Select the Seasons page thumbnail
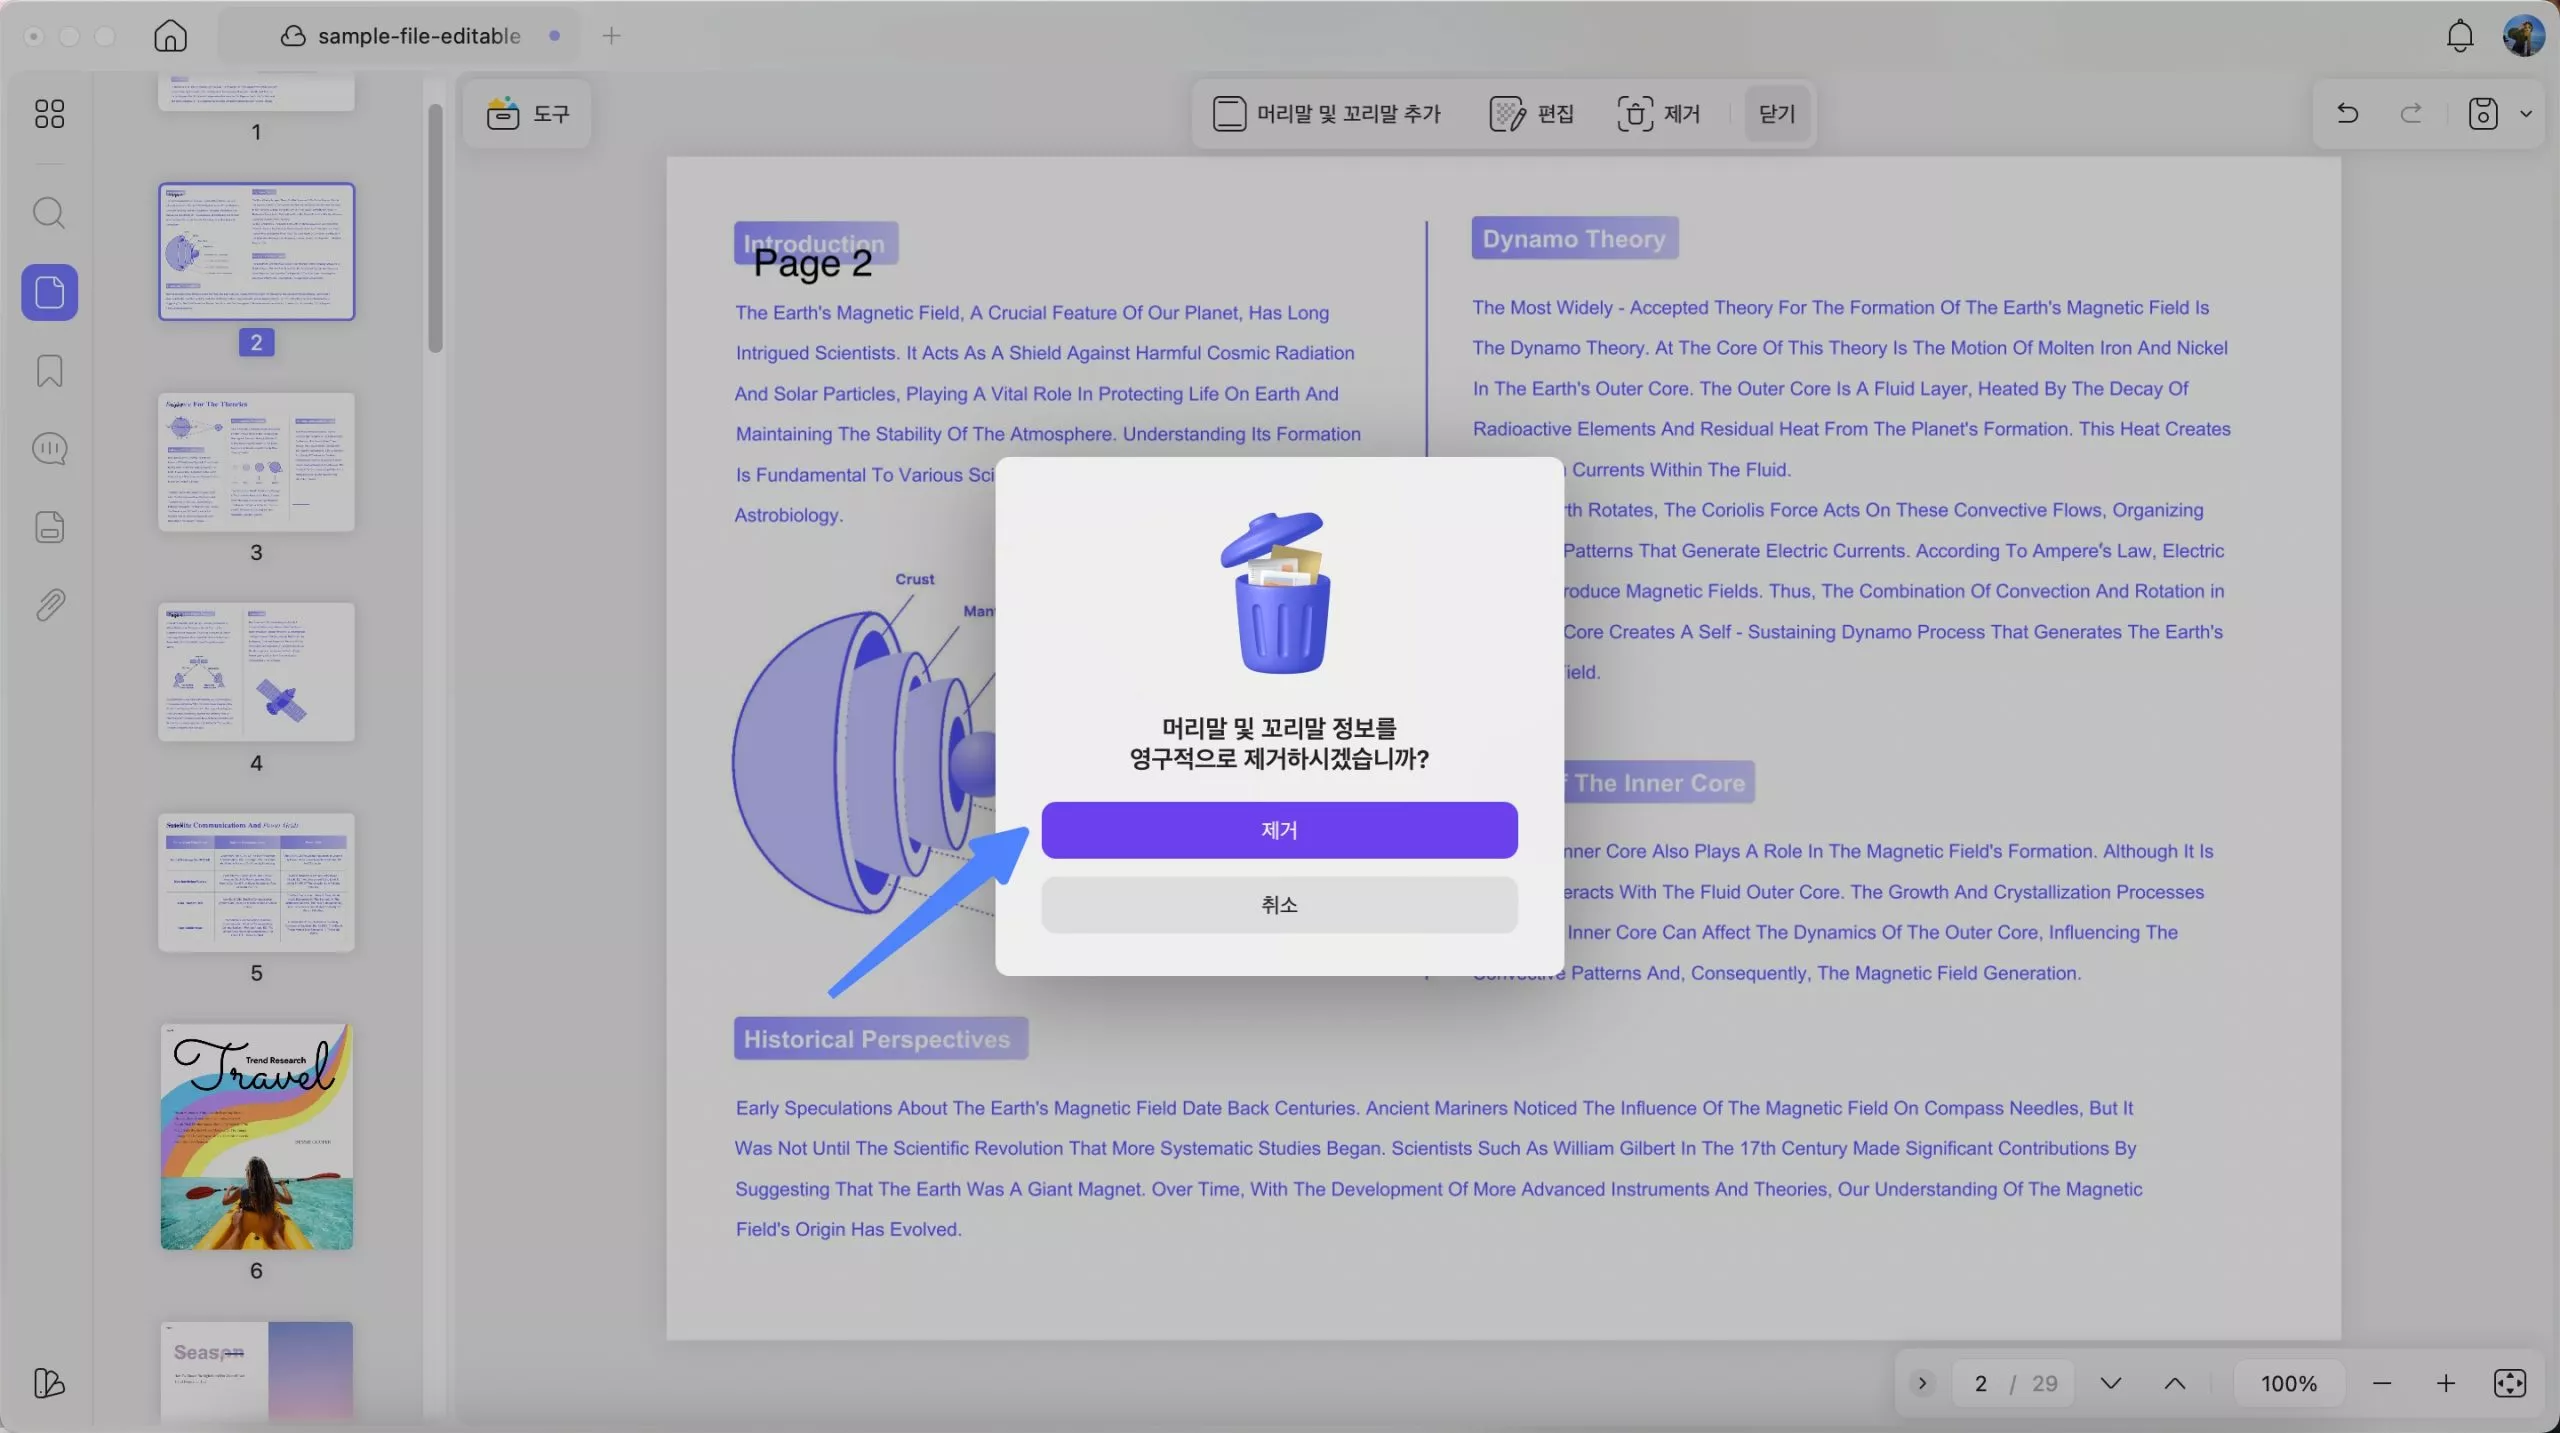The image size is (2560, 1433). tap(256, 1371)
